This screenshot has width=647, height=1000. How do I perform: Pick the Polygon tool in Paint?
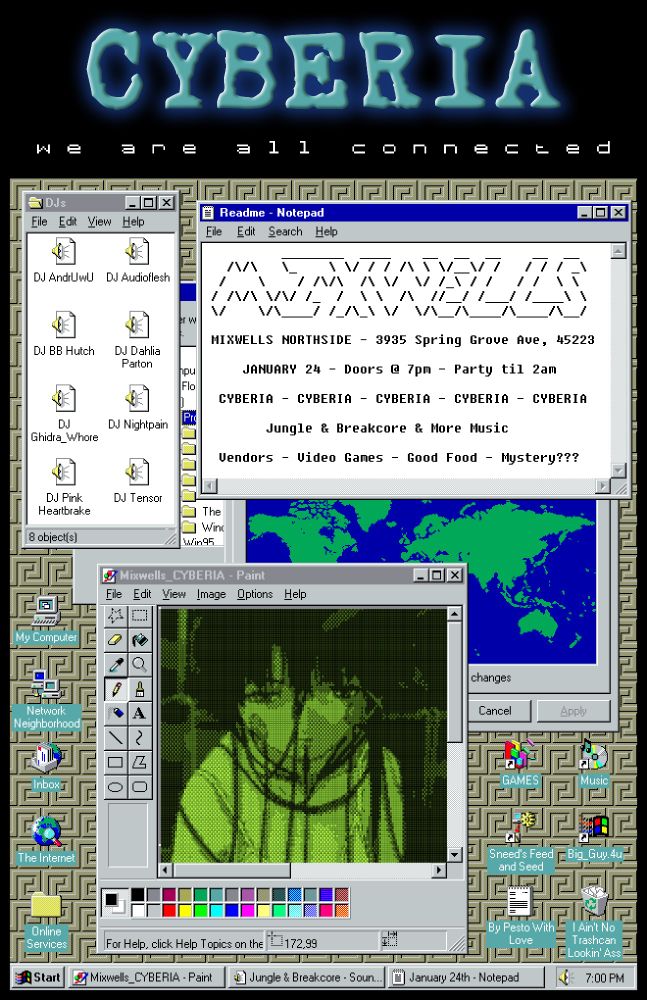point(140,762)
